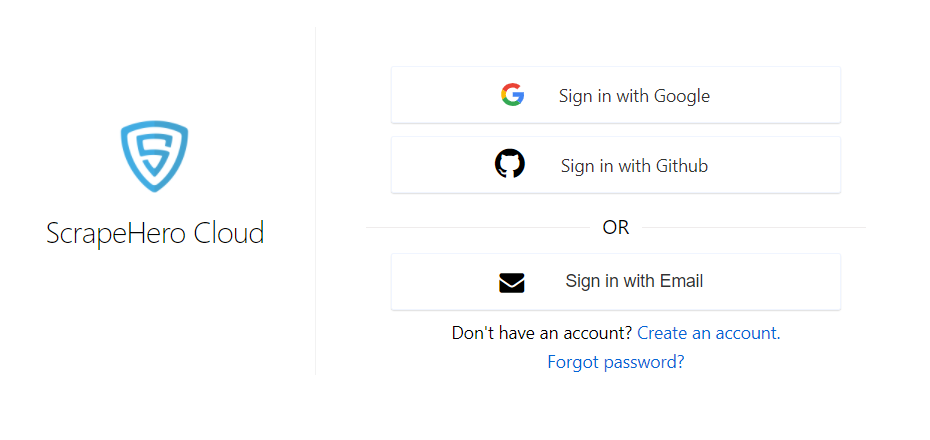Image resolution: width=930 pixels, height=440 pixels.
Task: Click the black envelope email icon
Action: coord(512,283)
